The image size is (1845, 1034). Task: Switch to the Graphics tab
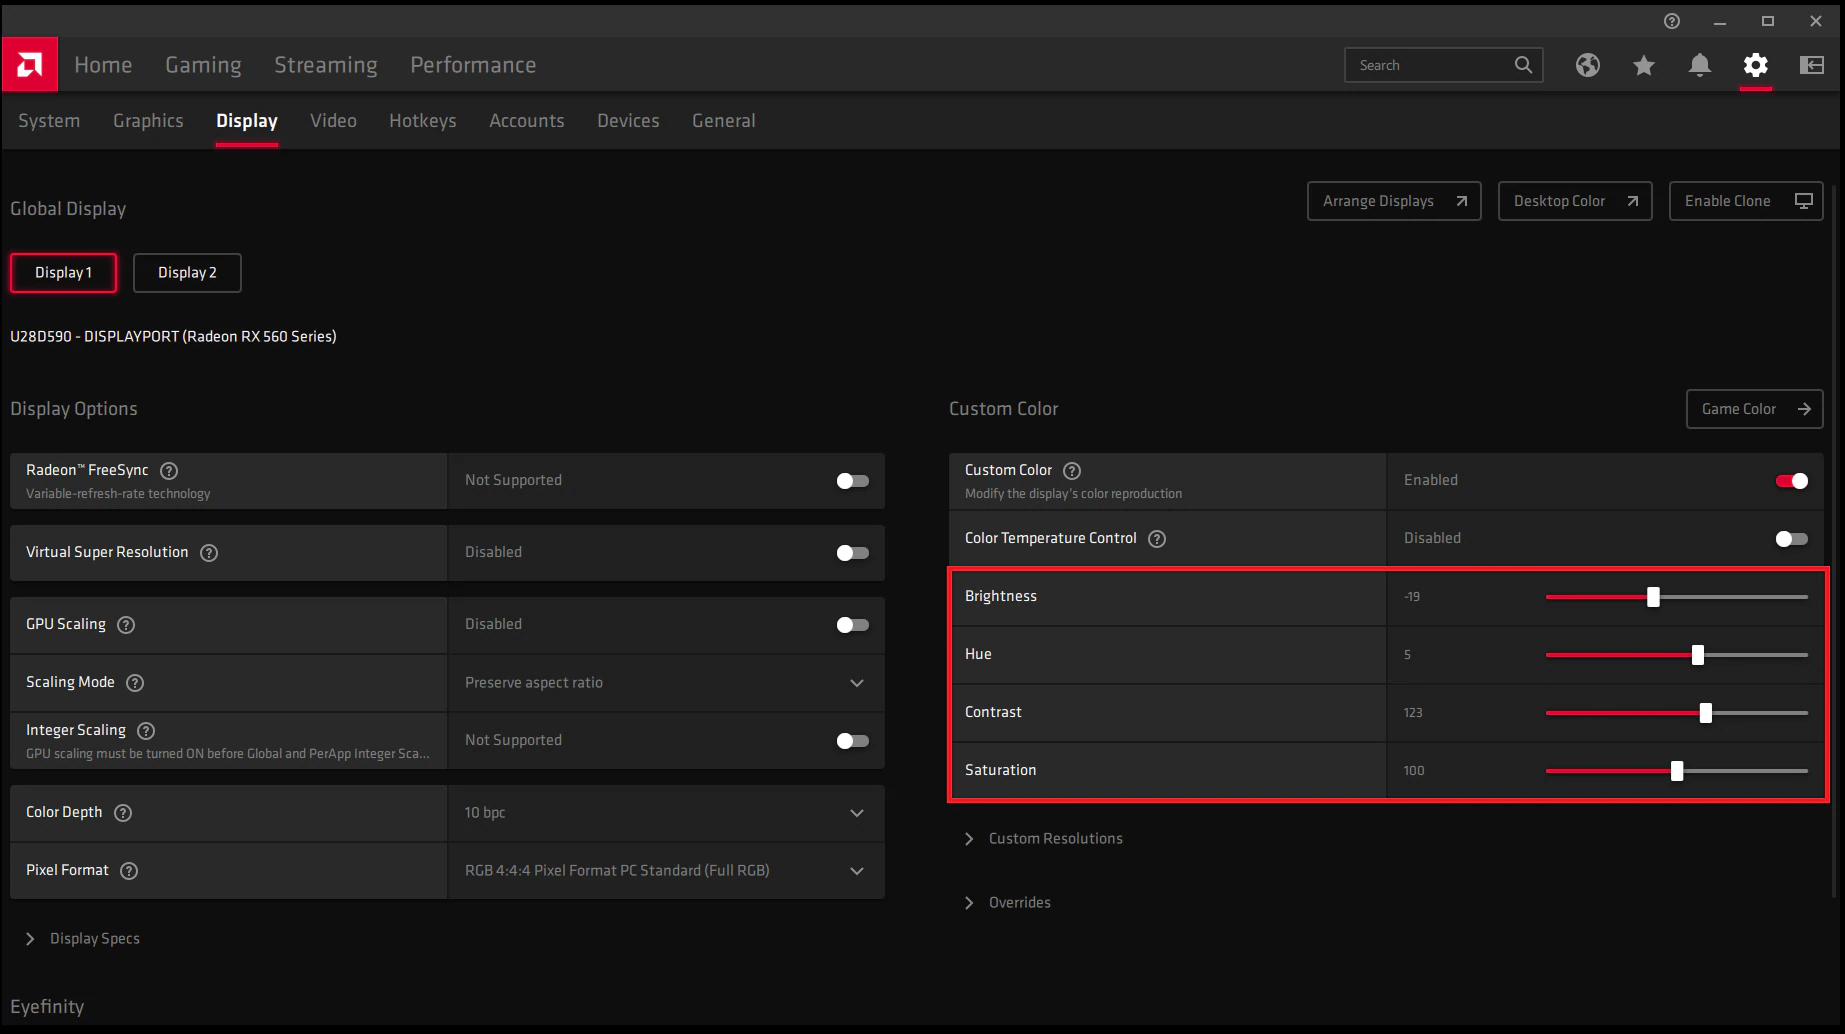[148, 121]
